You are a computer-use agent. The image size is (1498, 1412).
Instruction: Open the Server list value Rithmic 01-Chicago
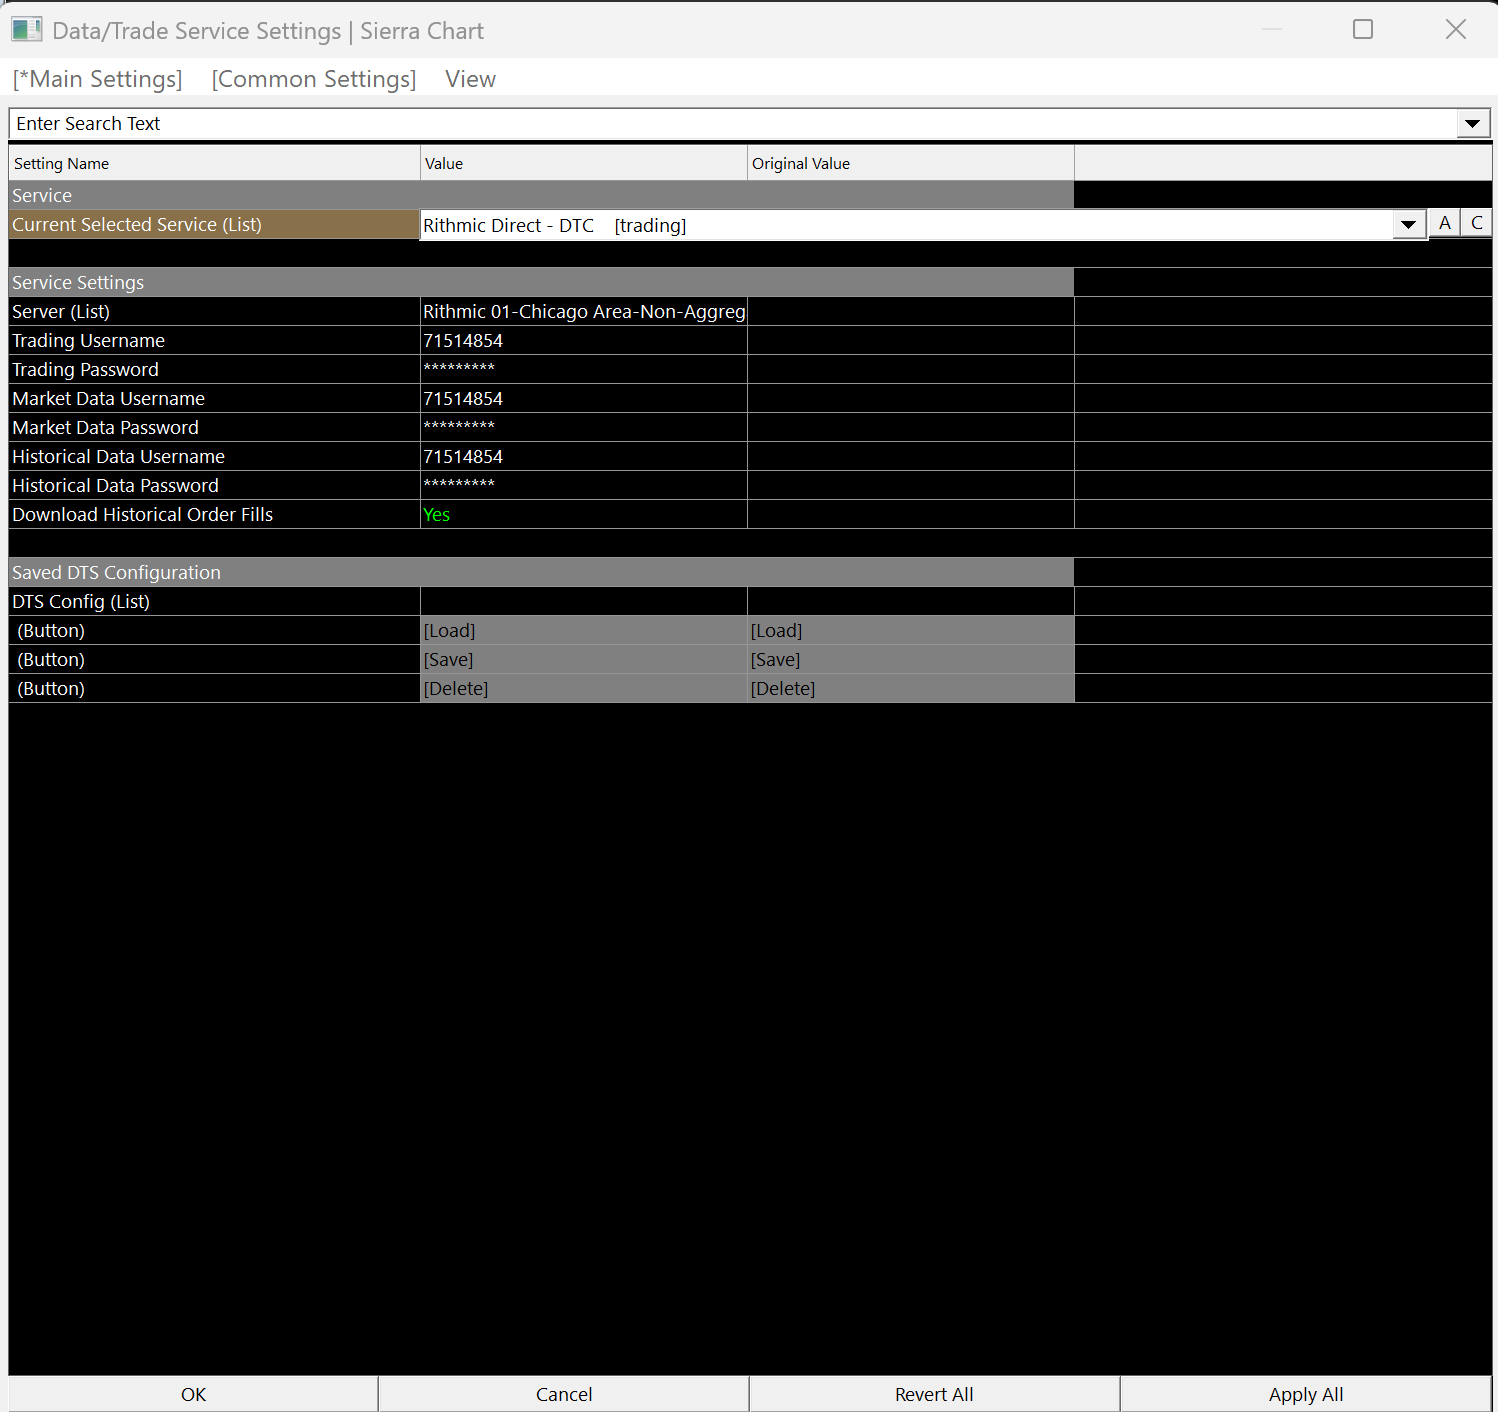[x=584, y=312]
